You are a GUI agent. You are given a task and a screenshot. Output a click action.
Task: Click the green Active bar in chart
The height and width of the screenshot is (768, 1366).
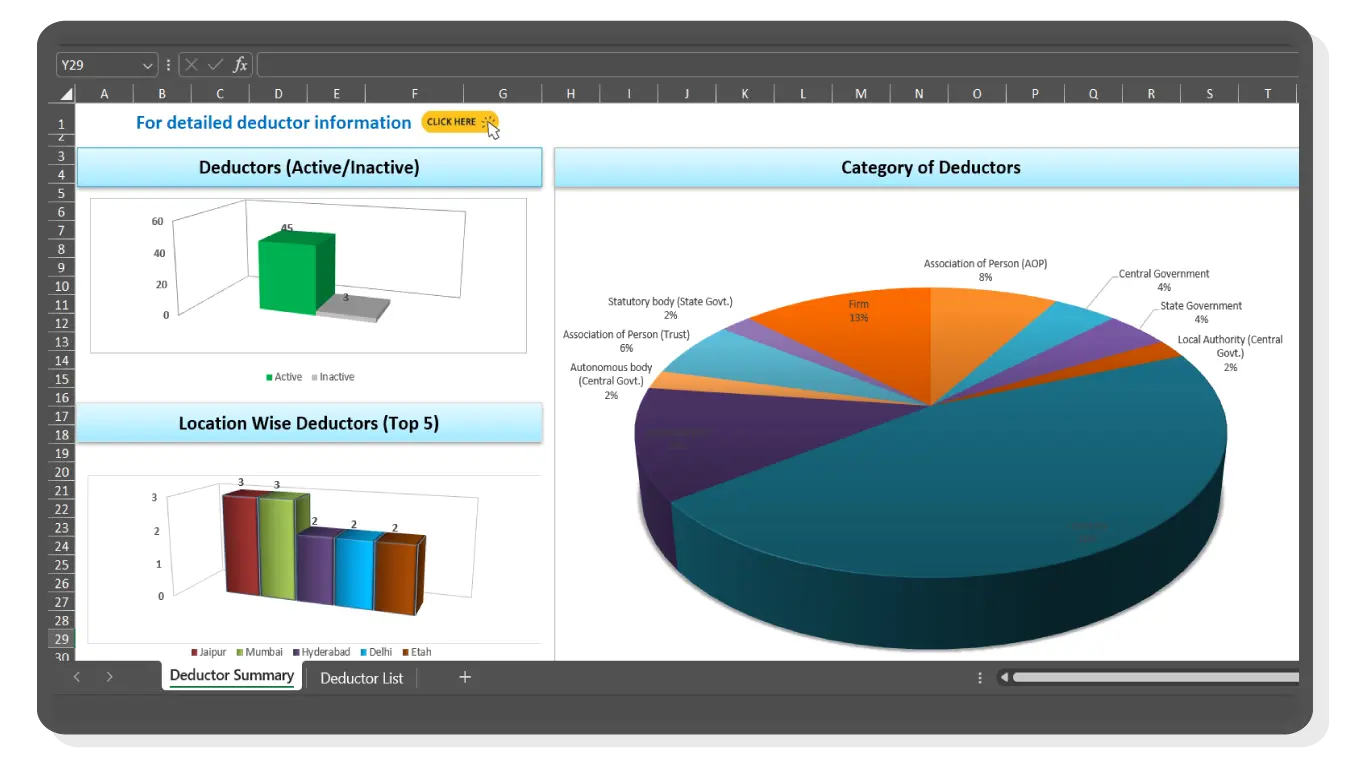[x=296, y=272]
